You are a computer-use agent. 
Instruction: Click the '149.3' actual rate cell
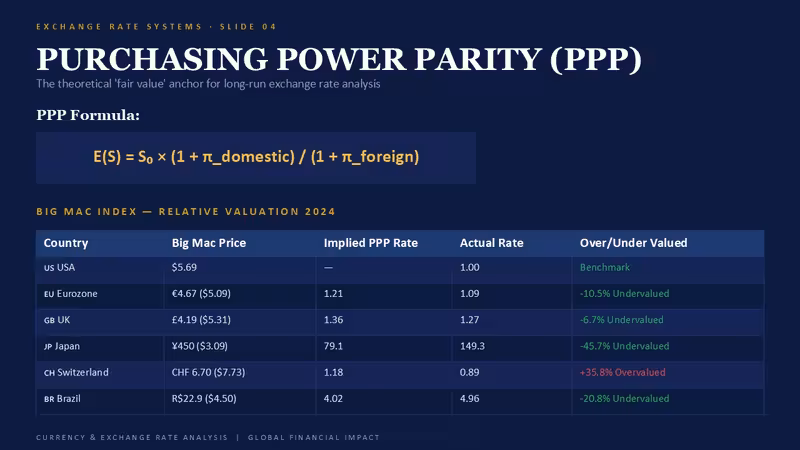472,346
